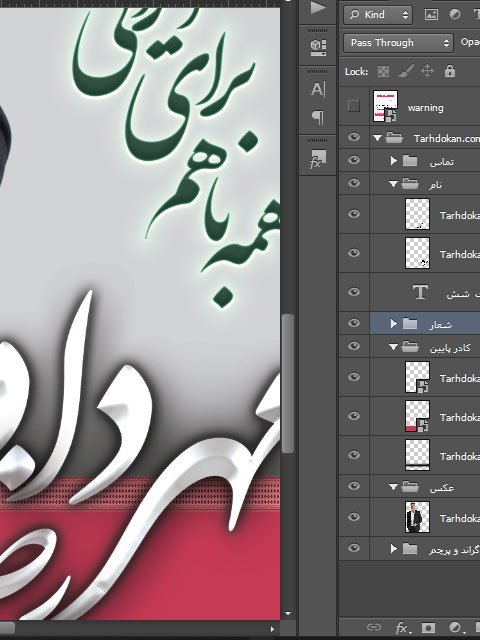Open the Kind filter dropdown

[x=378, y=15]
